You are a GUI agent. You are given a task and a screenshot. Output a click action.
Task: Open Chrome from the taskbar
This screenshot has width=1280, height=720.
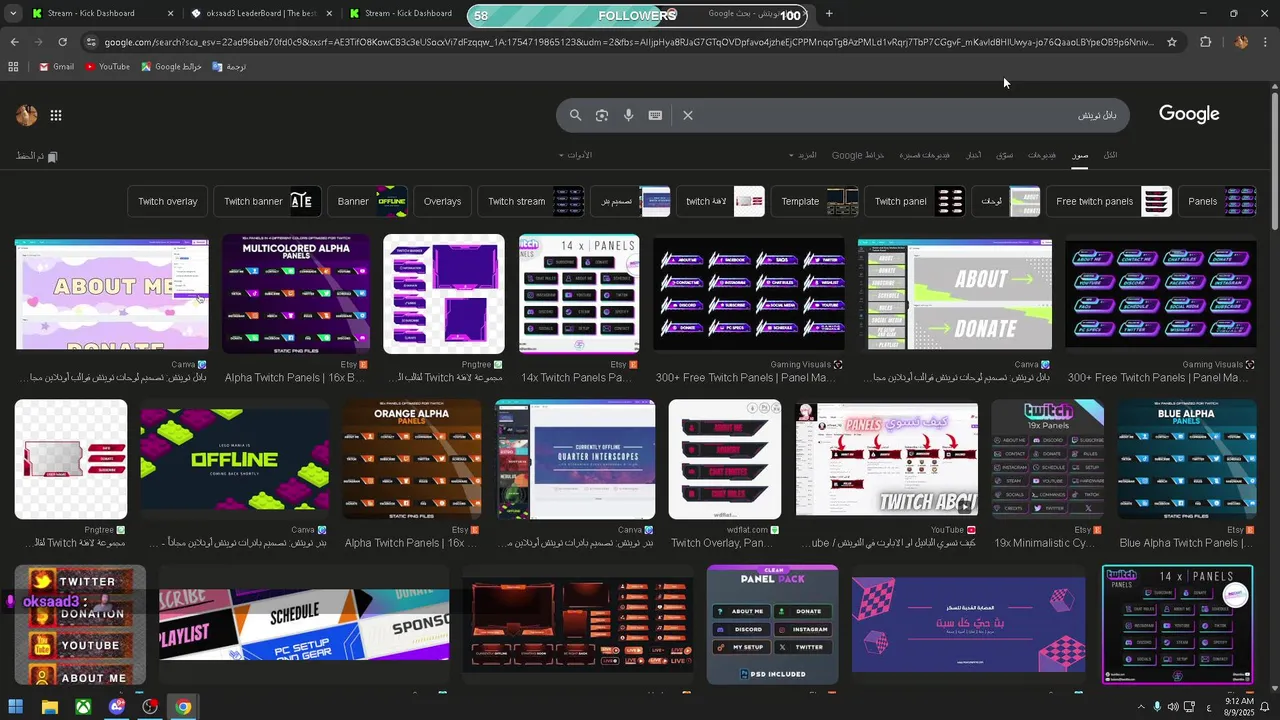point(183,707)
